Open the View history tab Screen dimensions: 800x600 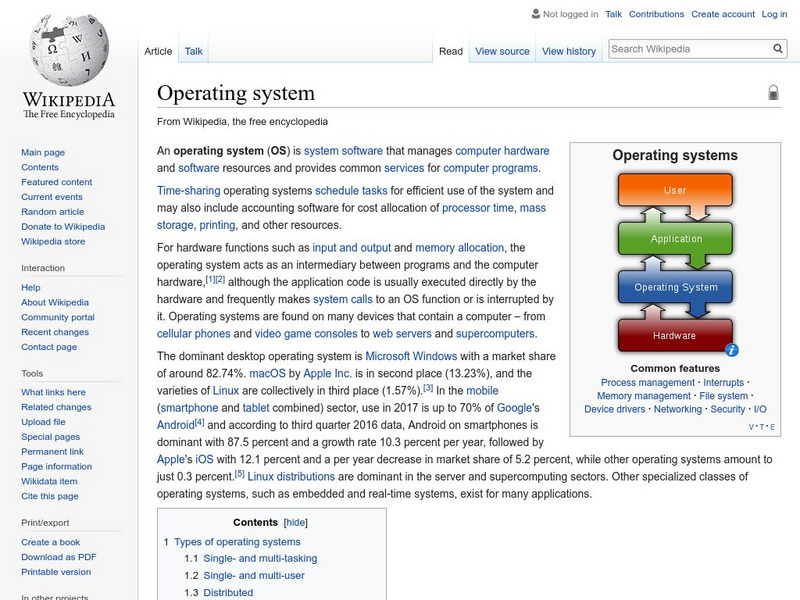click(x=569, y=51)
